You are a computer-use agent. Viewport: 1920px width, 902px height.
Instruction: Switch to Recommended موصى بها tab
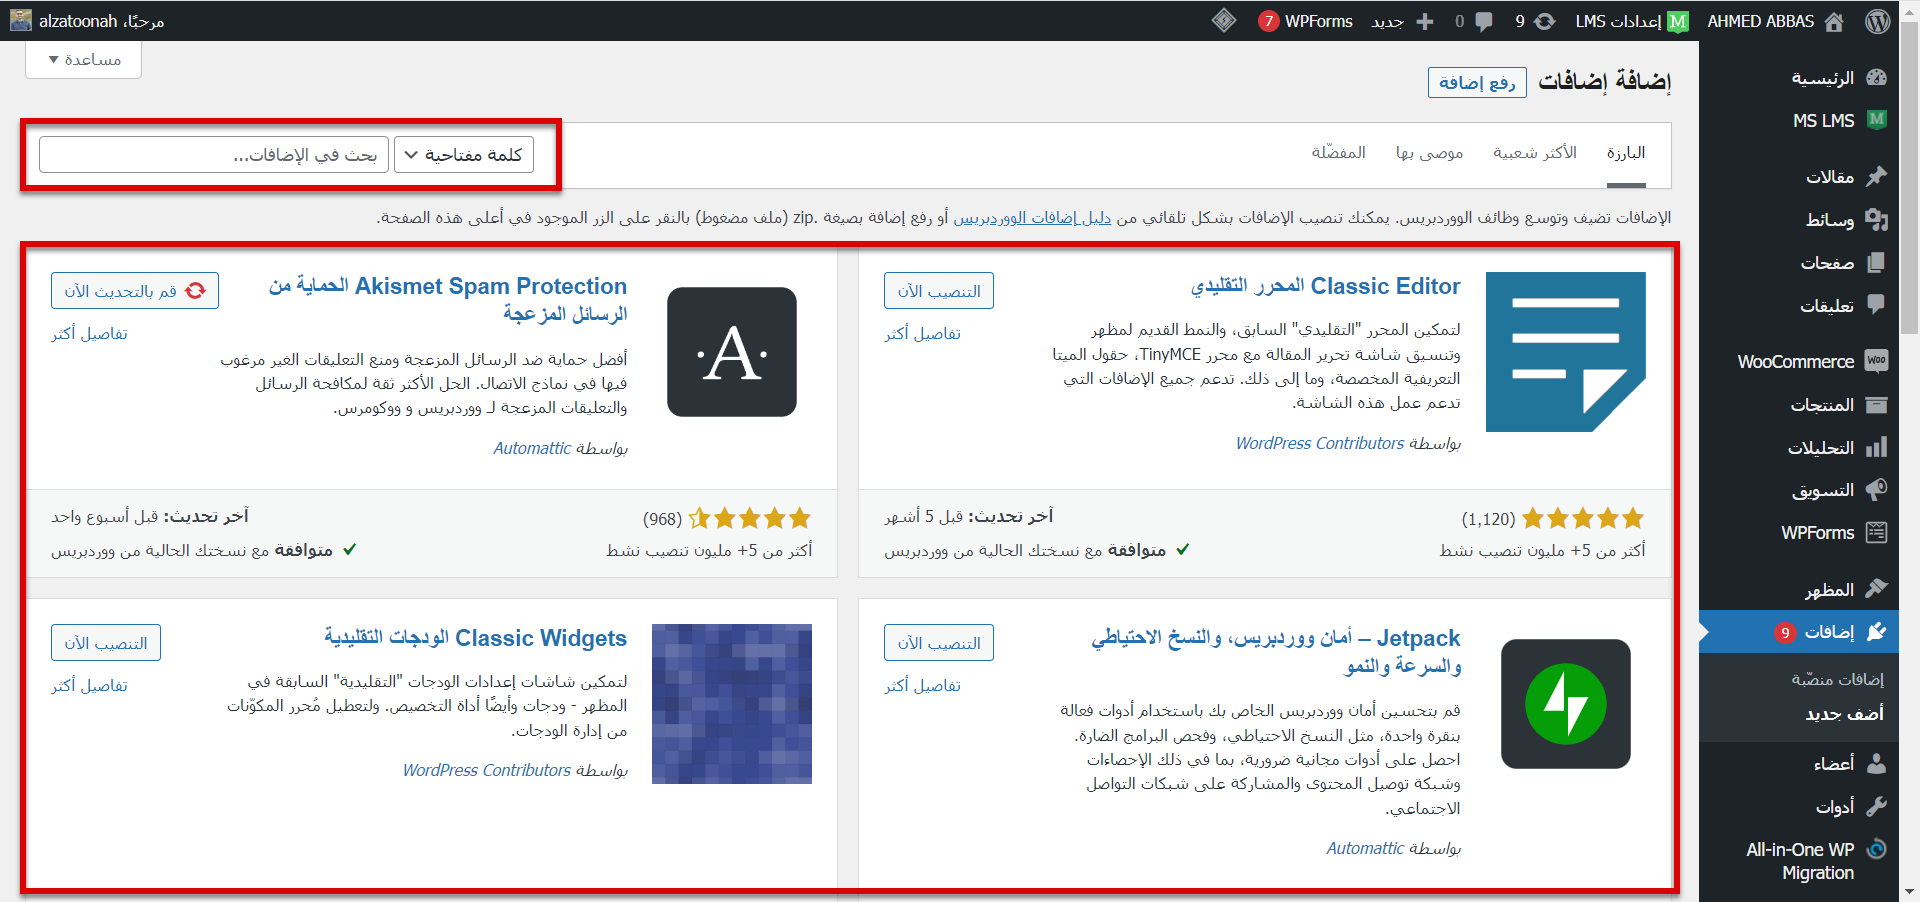tap(1430, 153)
